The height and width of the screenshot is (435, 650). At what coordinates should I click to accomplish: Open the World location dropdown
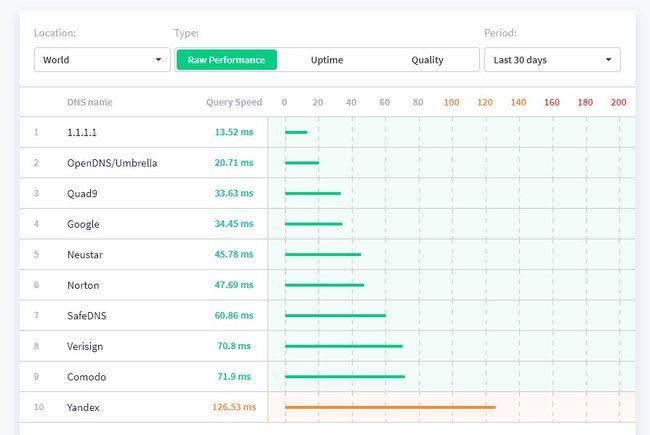pos(102,60)
